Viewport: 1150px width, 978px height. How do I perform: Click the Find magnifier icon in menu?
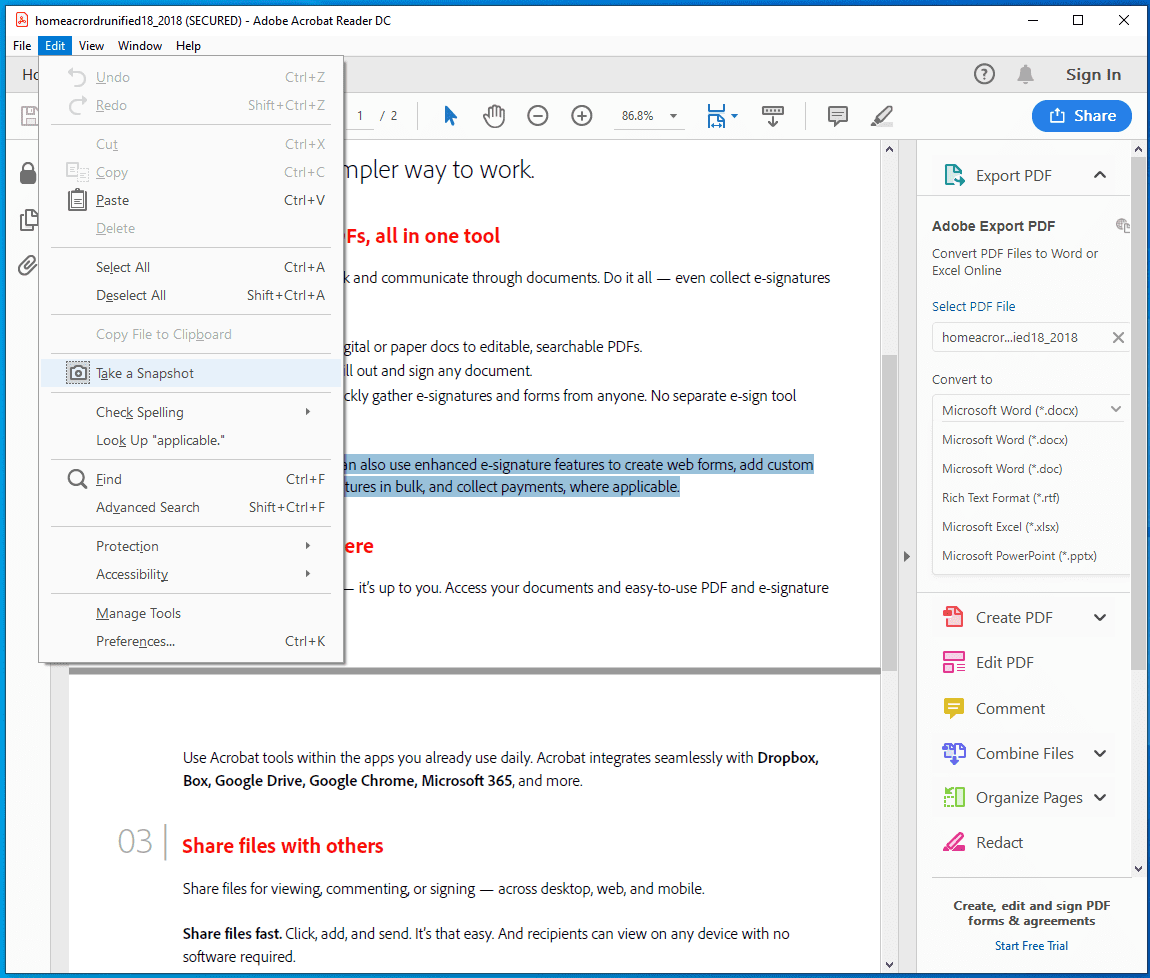[77, 479]
